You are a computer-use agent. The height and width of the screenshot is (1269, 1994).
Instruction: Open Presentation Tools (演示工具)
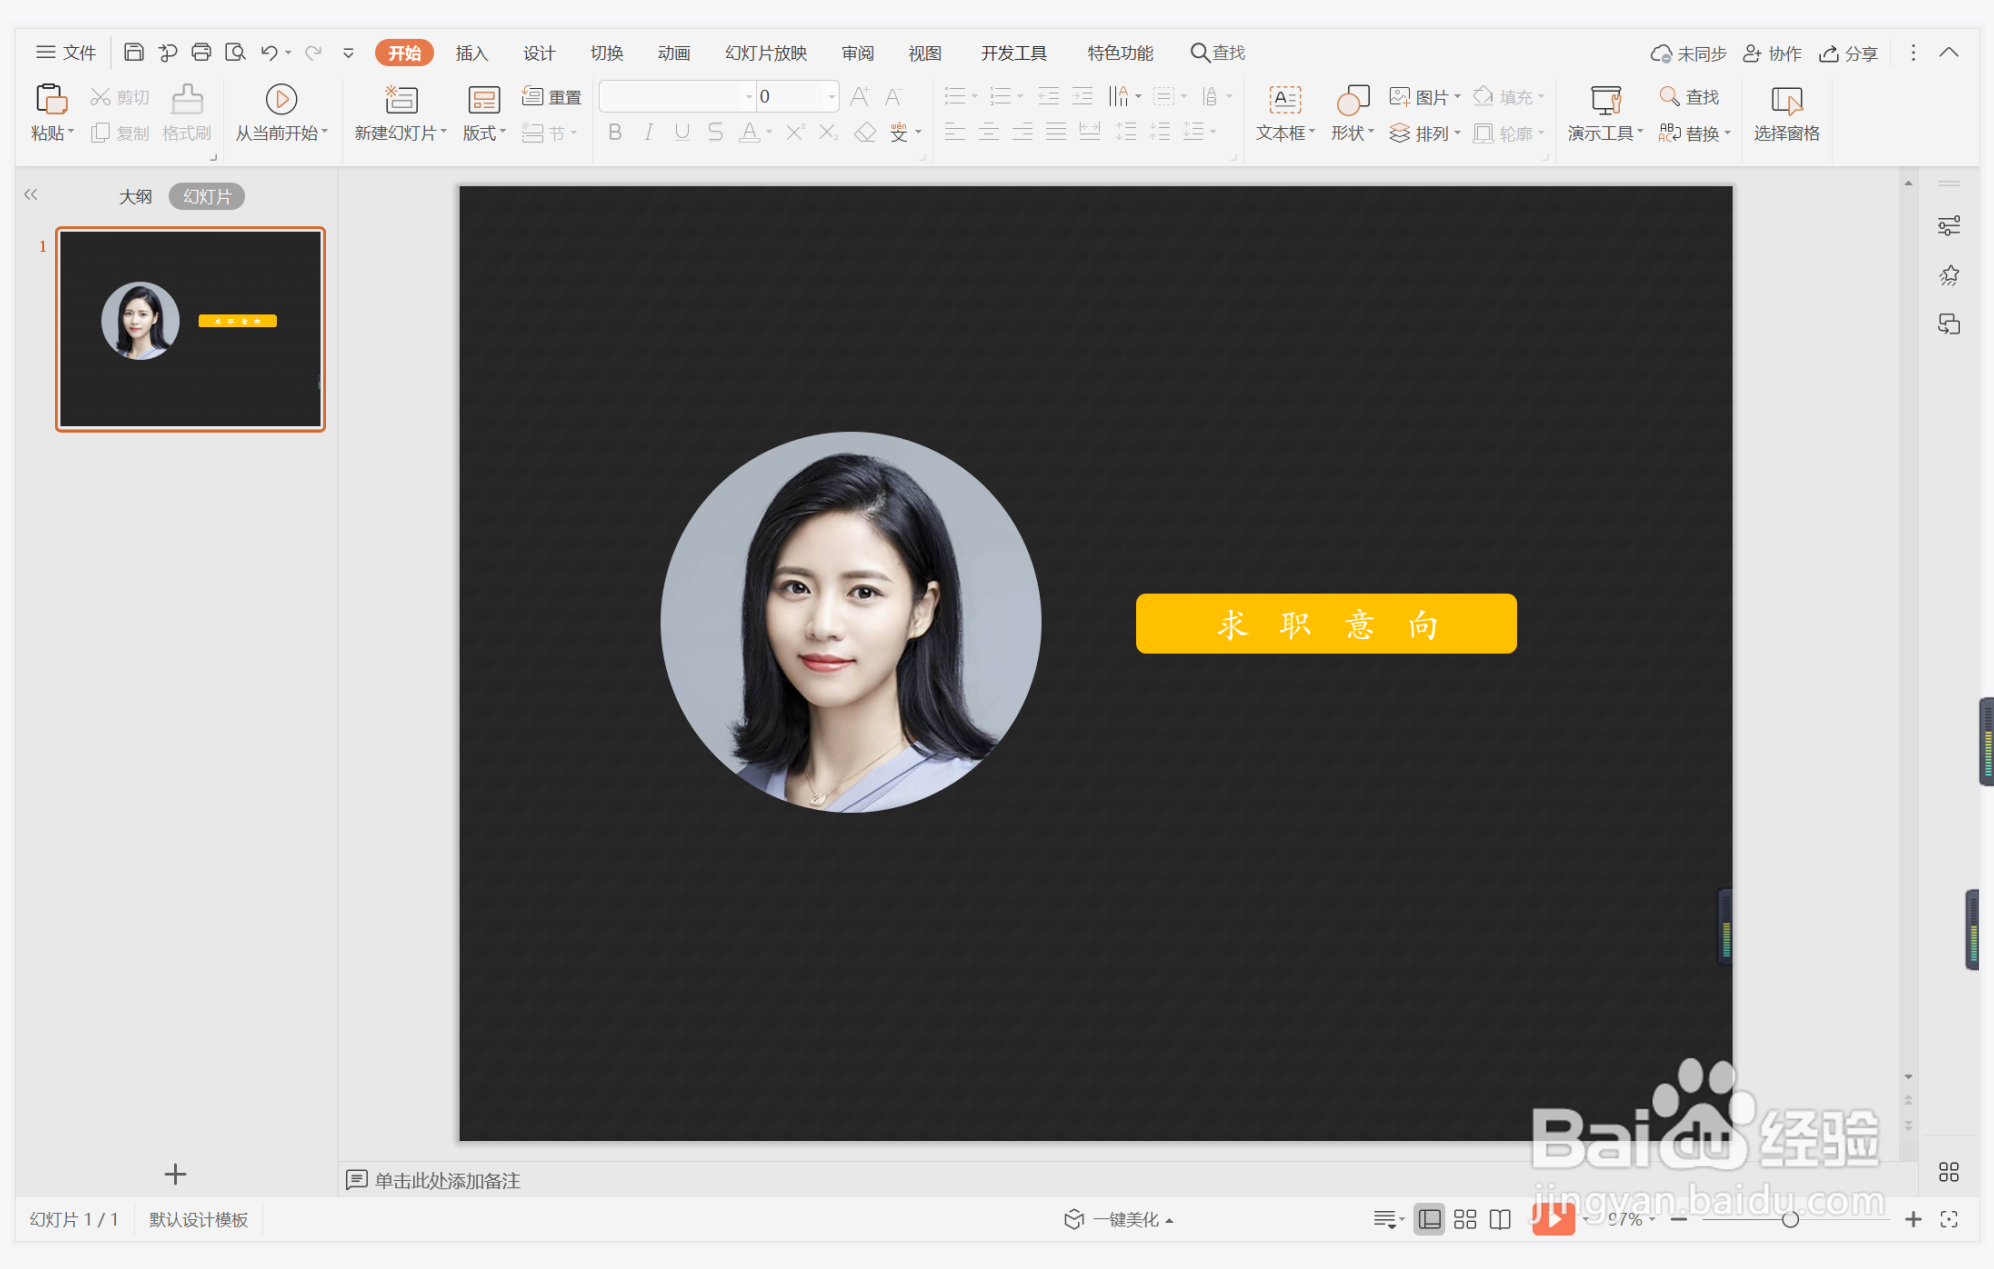[x=1605, y=113]
